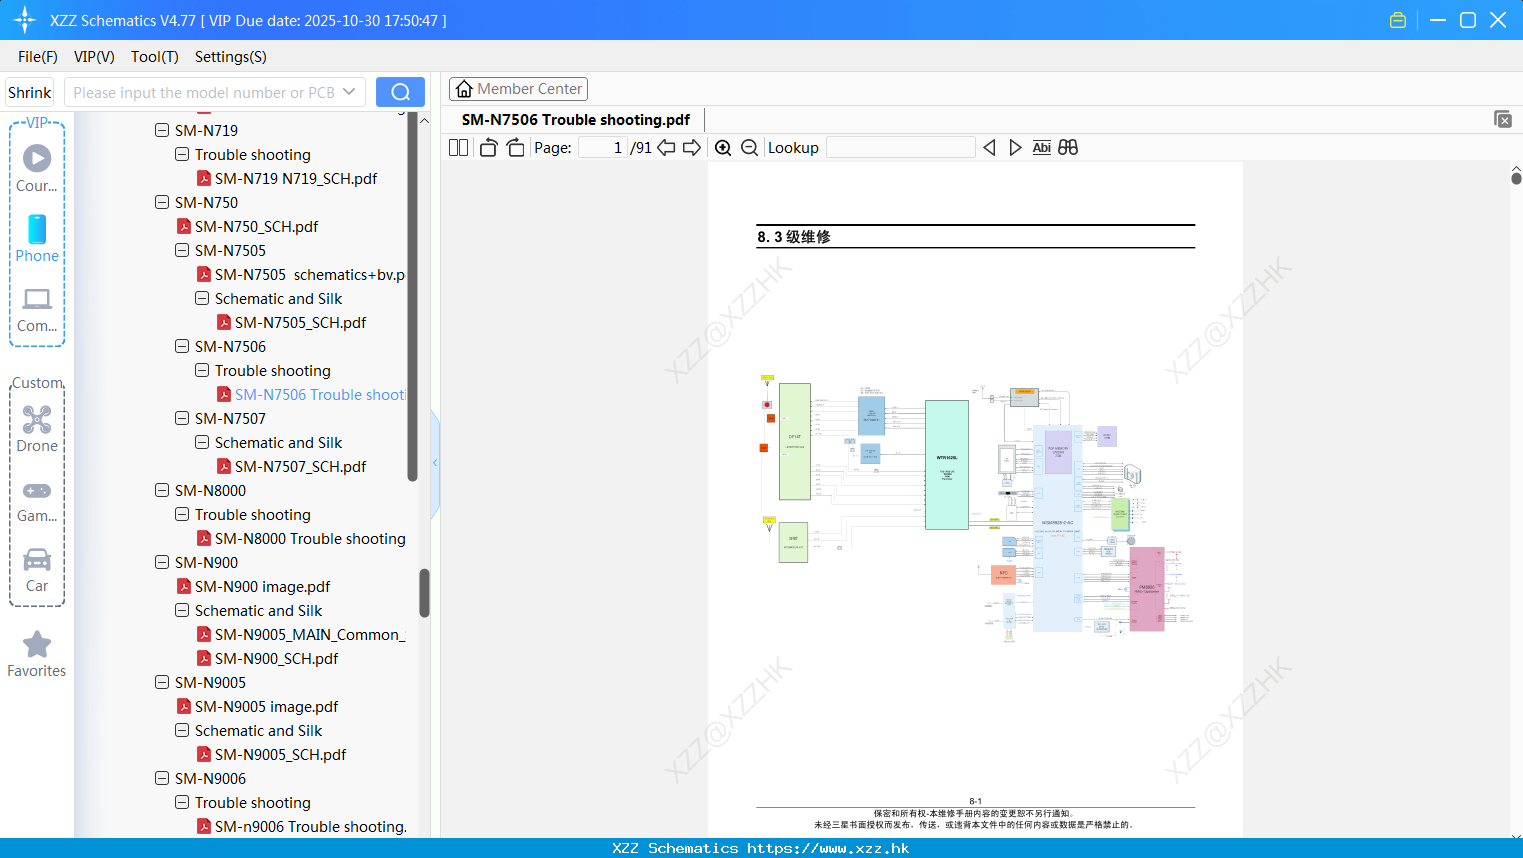The height and width of the screenshot is (858, 1523).
Task: Click the Page number input field
Action: point(603,147)
